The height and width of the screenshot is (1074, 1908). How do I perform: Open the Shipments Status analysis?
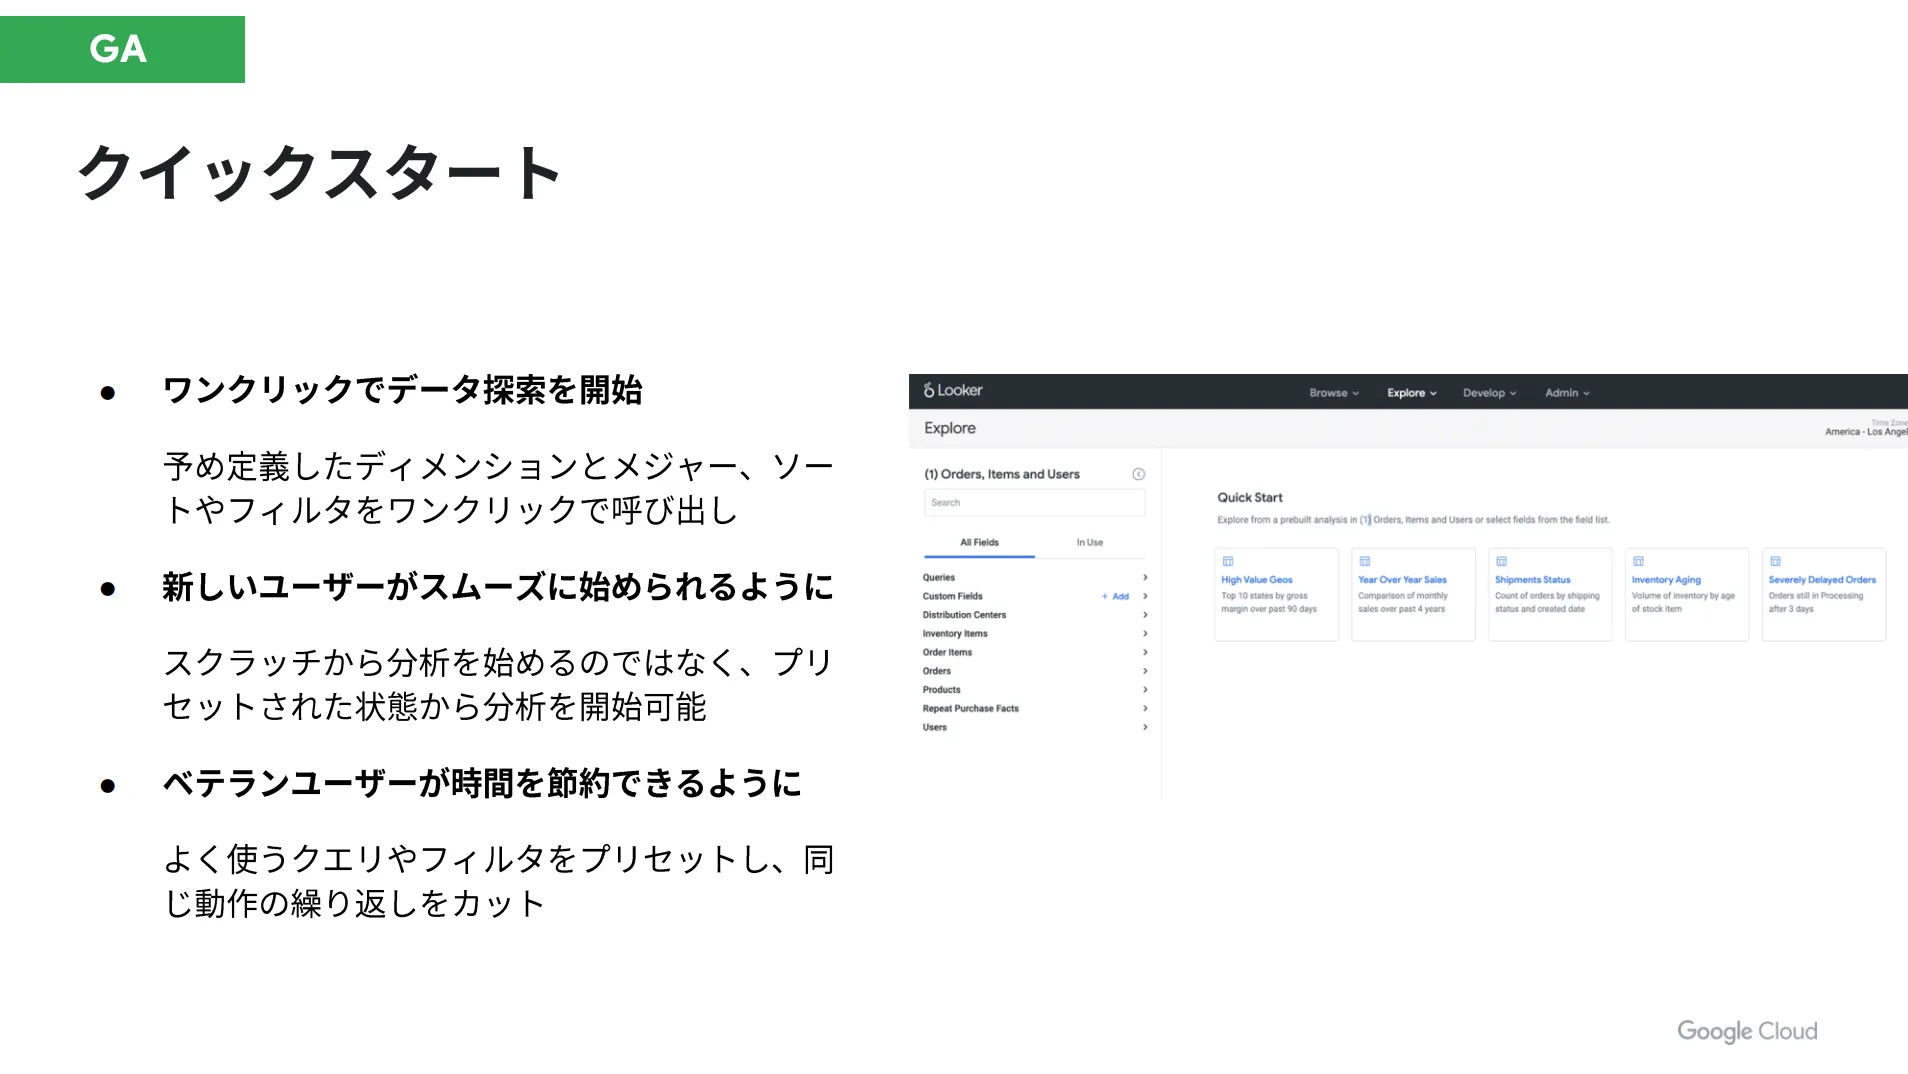[1549, 594]
